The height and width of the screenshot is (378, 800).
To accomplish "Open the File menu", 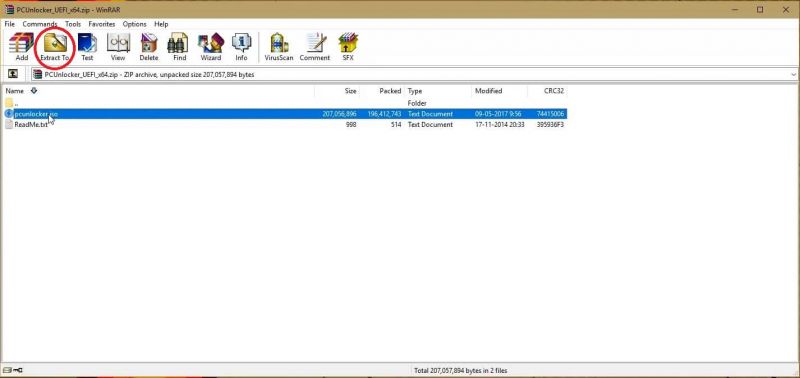I will (10, 24).
